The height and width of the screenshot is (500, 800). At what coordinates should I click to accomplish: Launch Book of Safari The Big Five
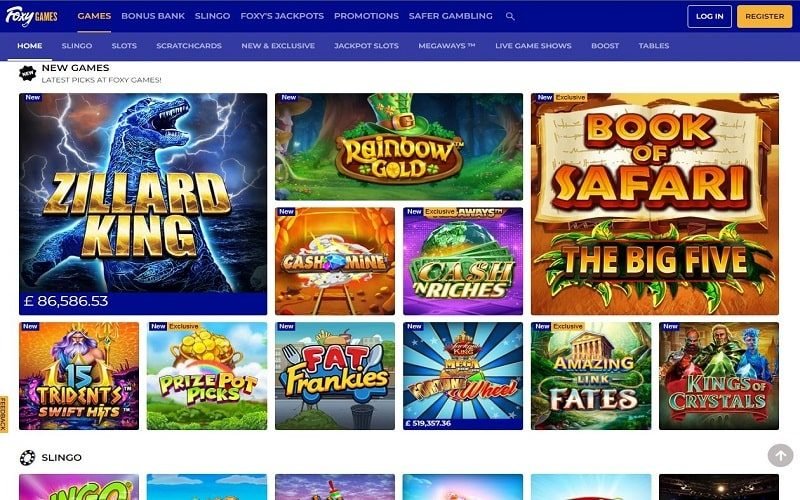pos(655,204)
